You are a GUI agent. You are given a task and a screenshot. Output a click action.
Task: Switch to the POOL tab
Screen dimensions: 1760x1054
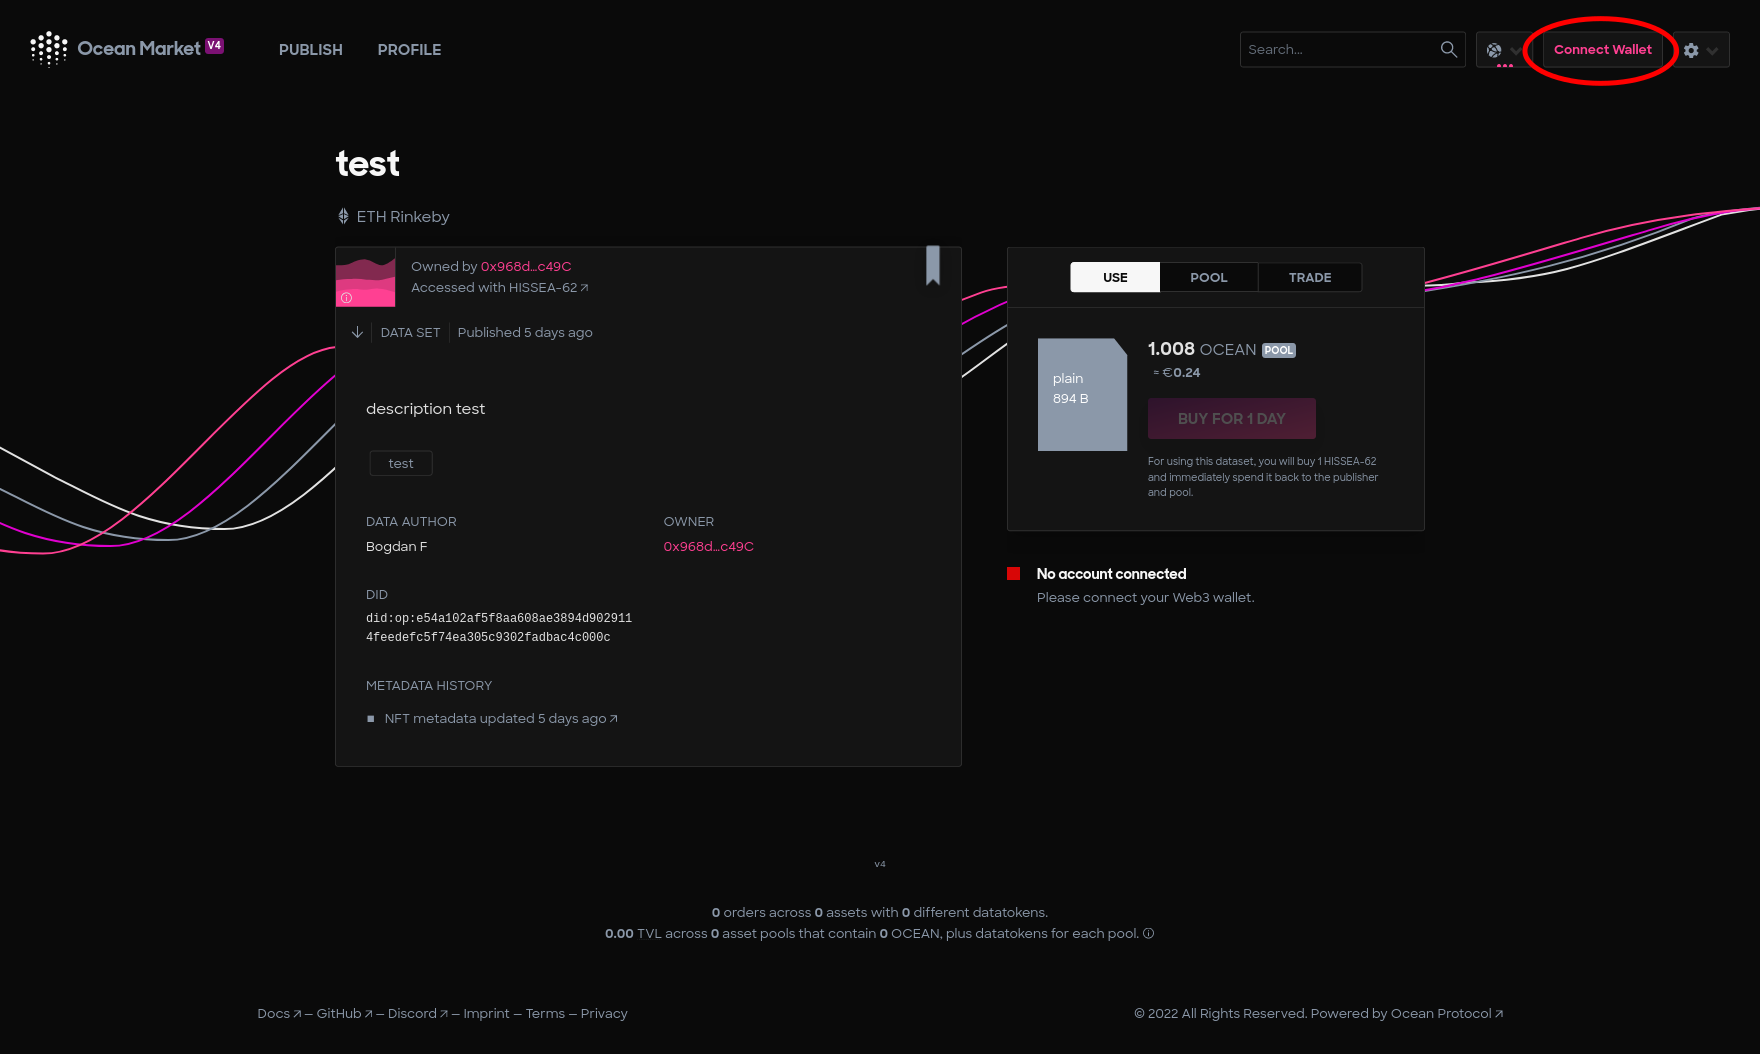point(1208,277)
